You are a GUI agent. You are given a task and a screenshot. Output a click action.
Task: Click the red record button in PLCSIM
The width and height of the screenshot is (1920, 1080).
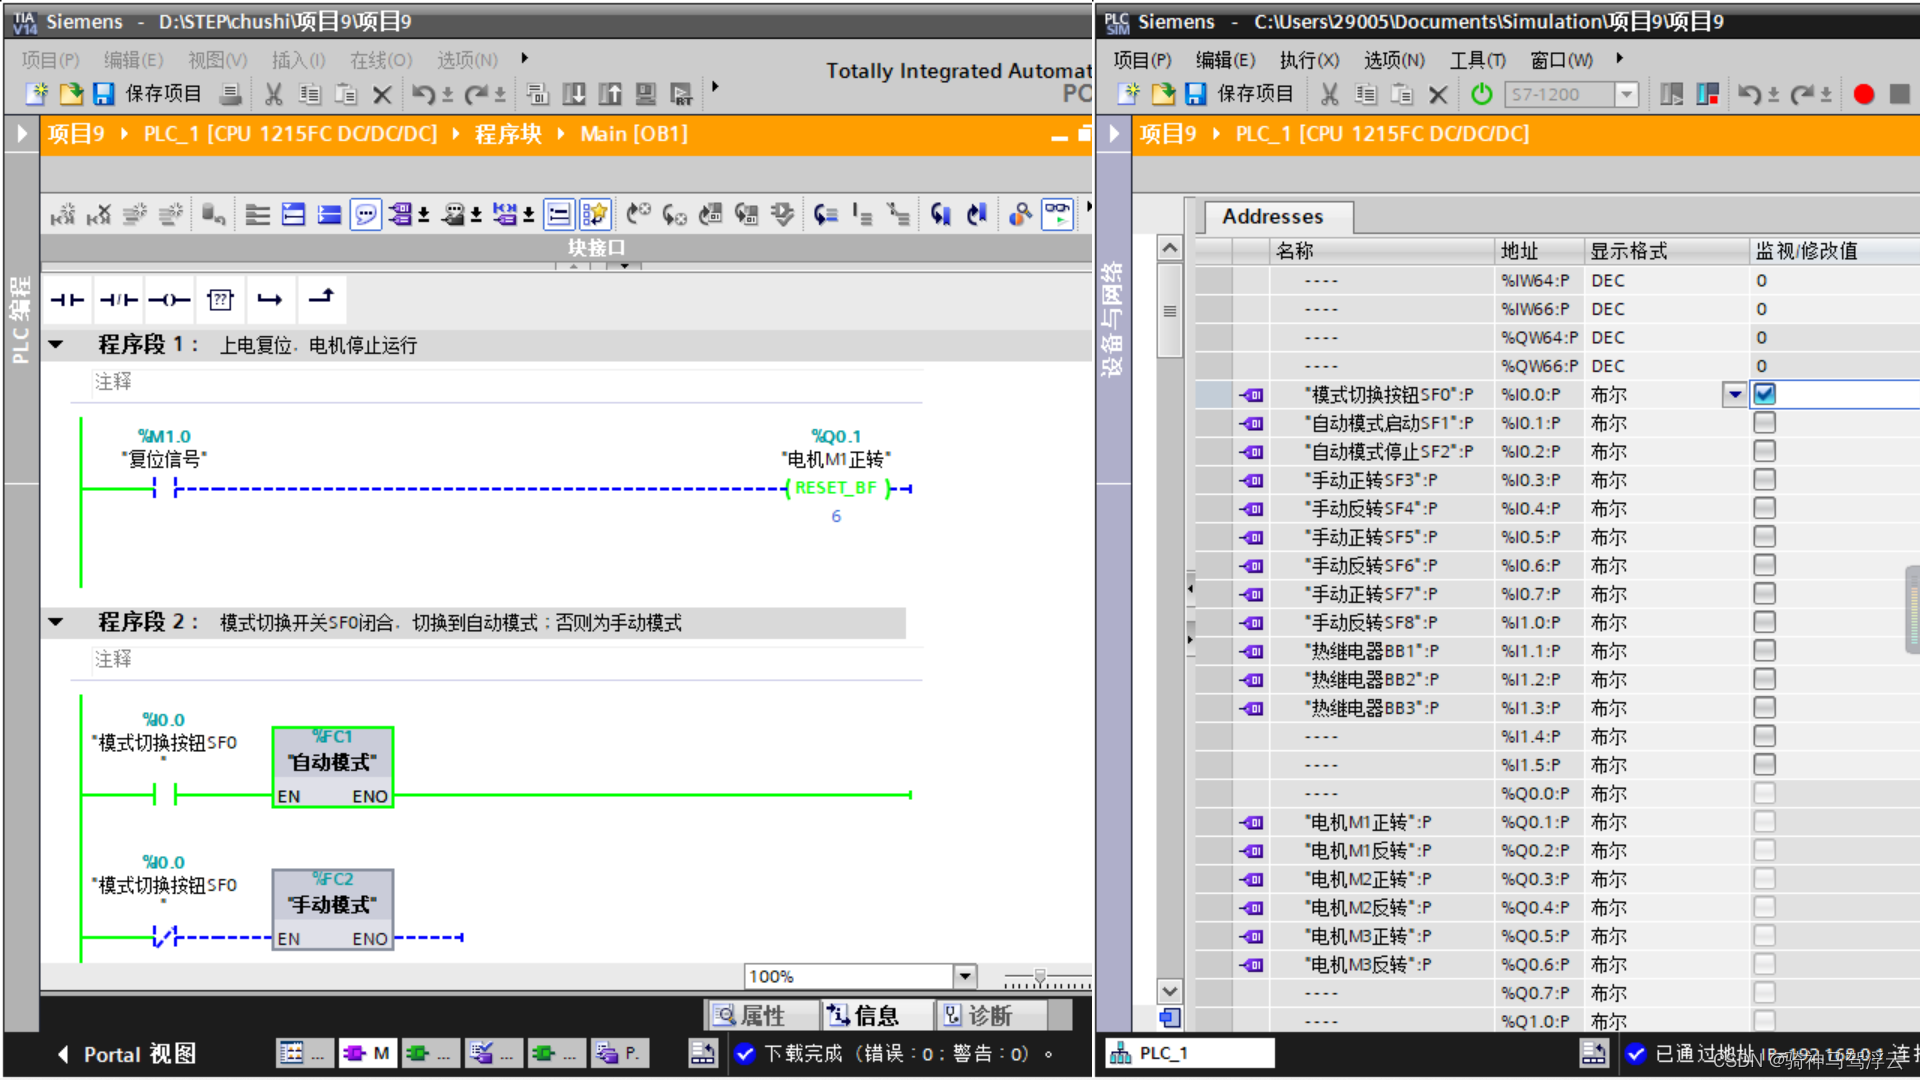(1863, 94)
